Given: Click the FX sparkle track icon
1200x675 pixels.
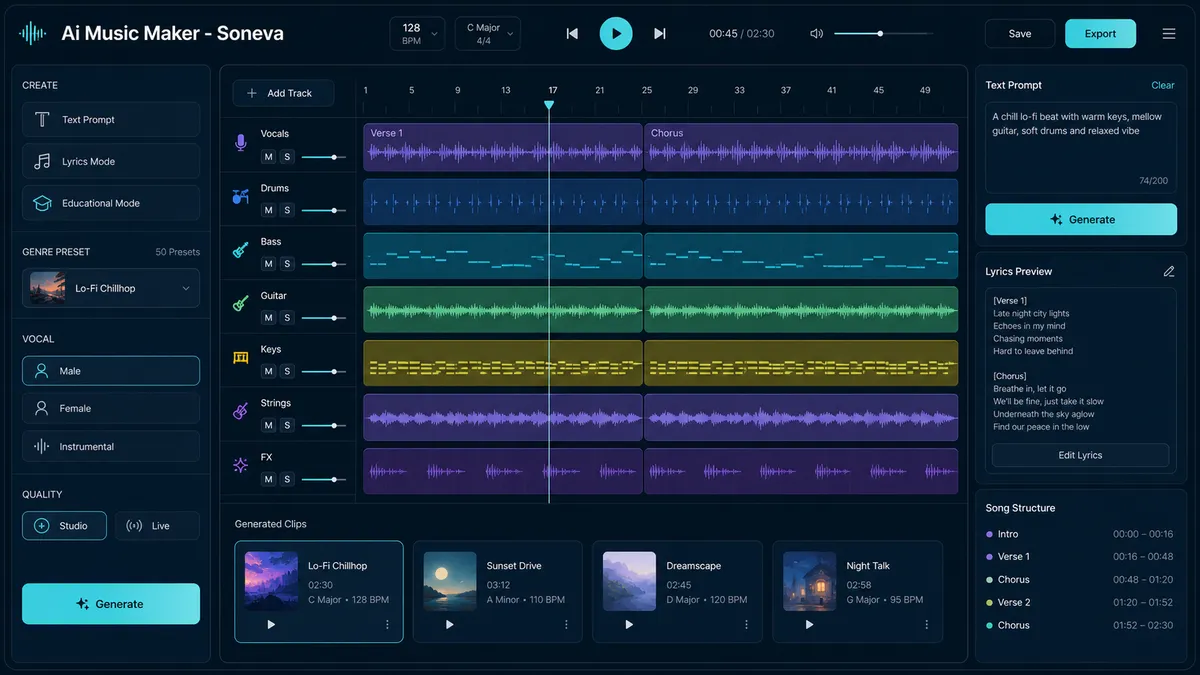Looking at the screenshot, I should (x=240, y=465).
